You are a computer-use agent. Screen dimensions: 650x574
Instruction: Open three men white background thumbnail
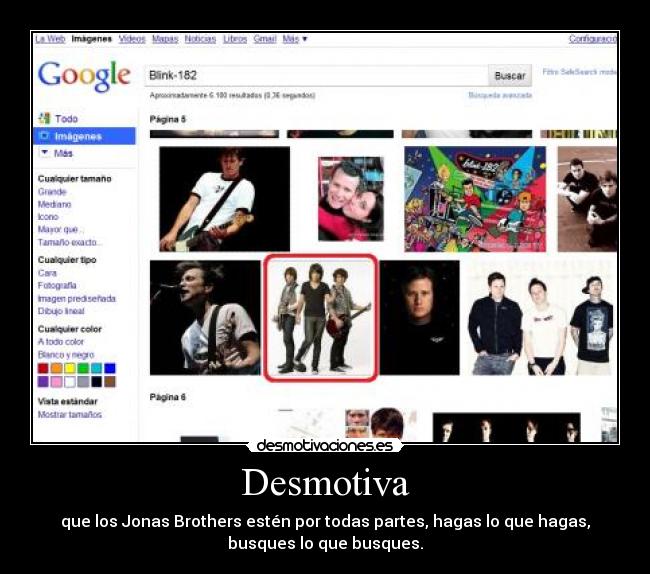[x=540, y=317]
